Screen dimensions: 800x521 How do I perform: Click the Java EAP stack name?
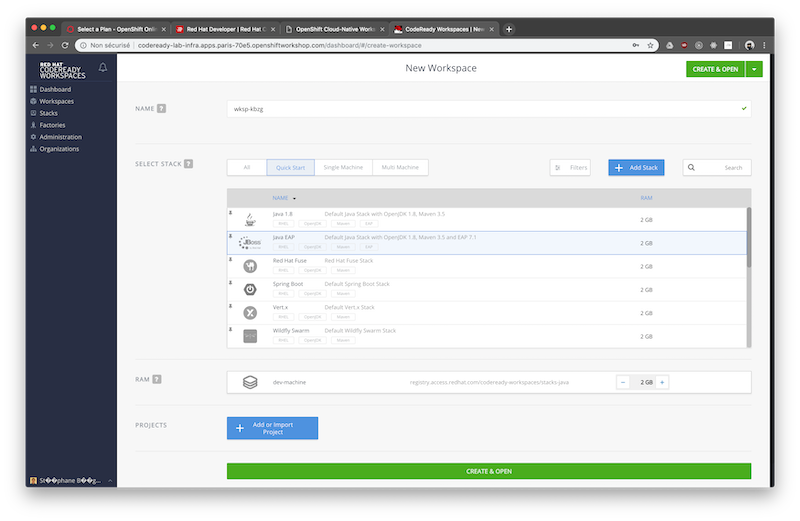click(x=284, y=237)
